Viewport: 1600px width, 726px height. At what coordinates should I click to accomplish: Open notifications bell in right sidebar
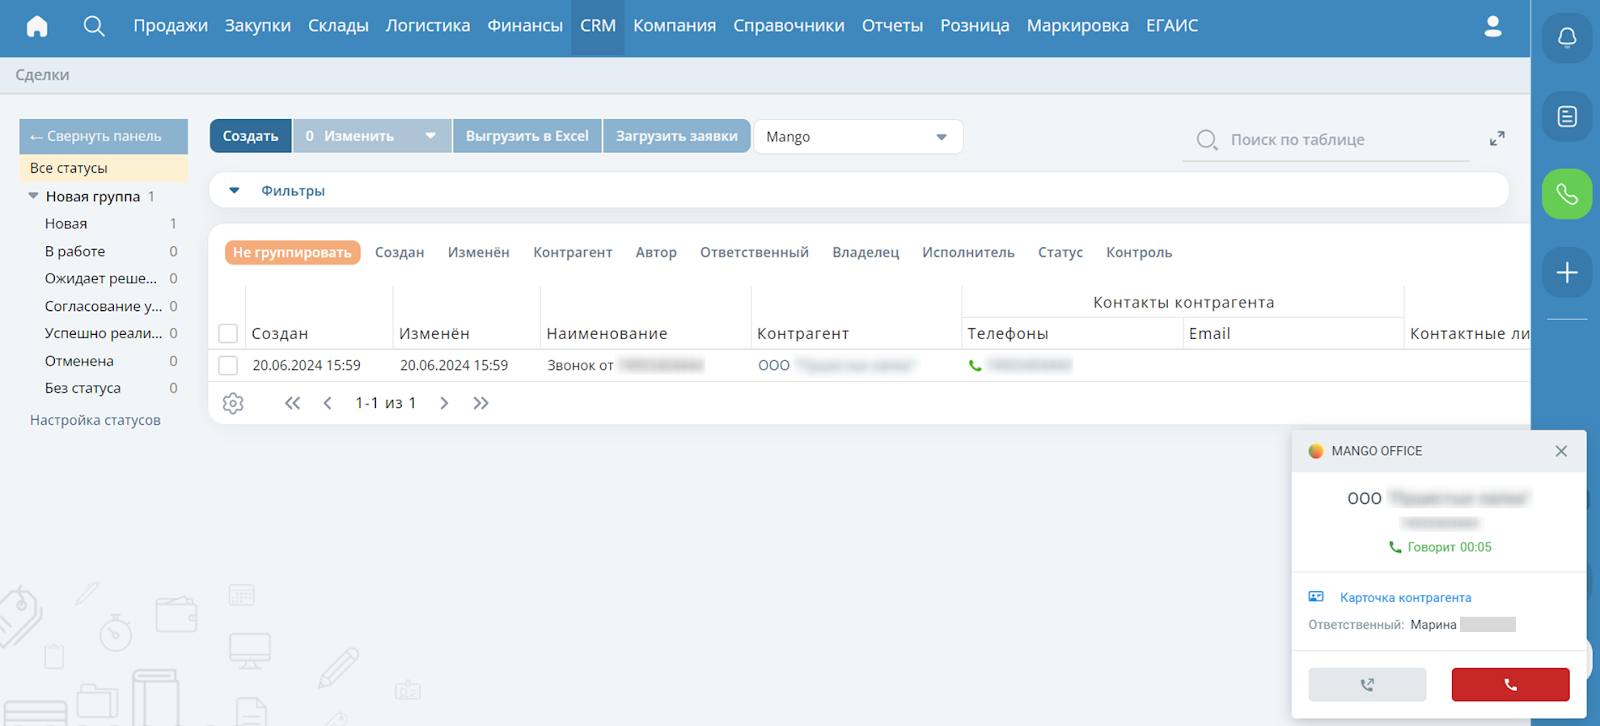pyautogui.click(x=1566, y=38)
